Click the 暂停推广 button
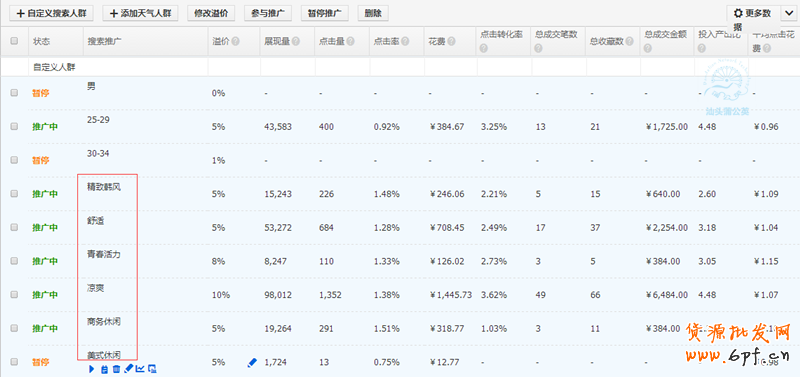This screenshot has width=800, height=377. point(324,13)
